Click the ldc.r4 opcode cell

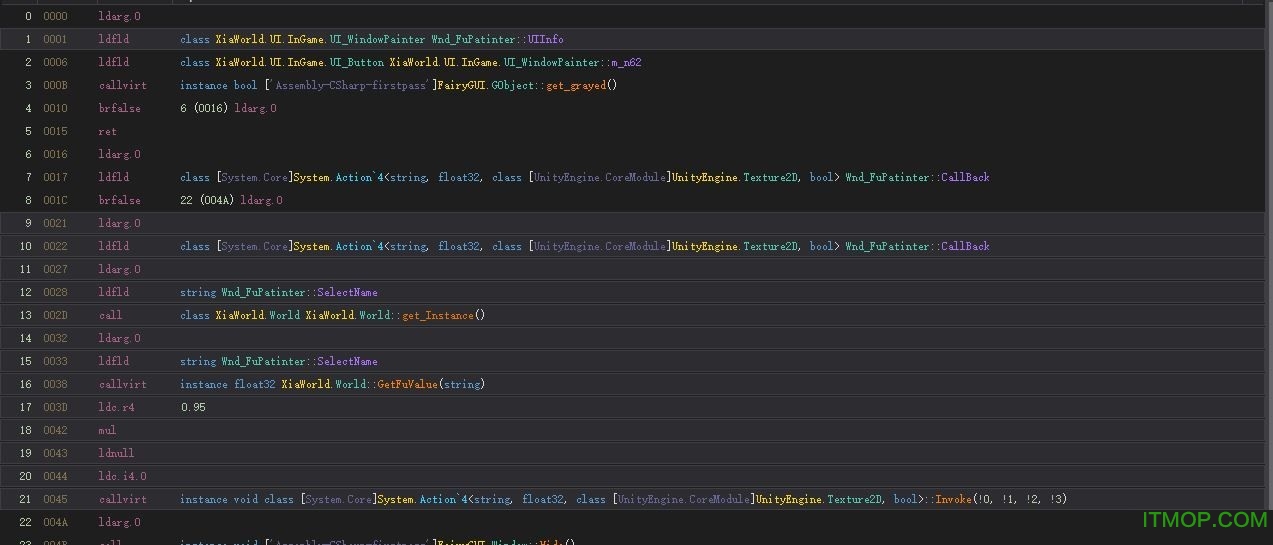(x=116, y=407)
